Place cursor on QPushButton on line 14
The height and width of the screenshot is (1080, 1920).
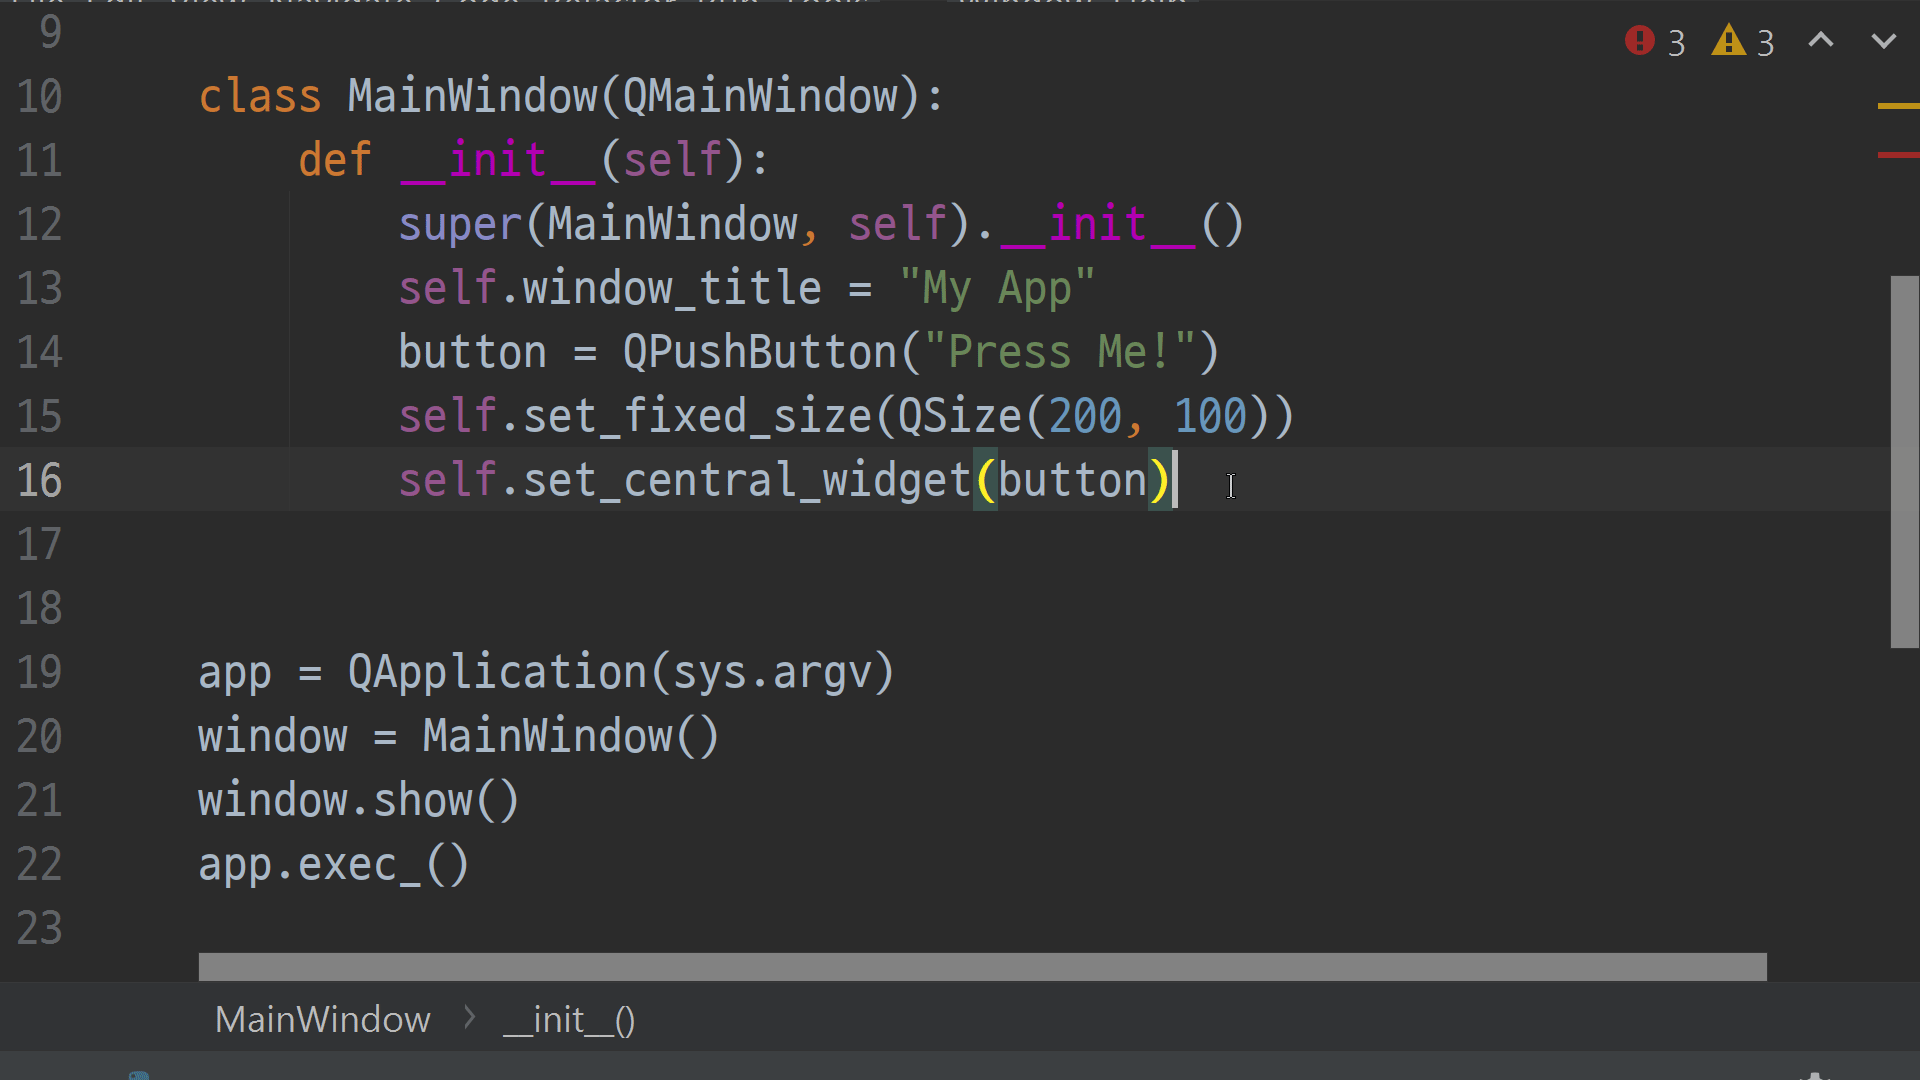[x=760, y=352]
